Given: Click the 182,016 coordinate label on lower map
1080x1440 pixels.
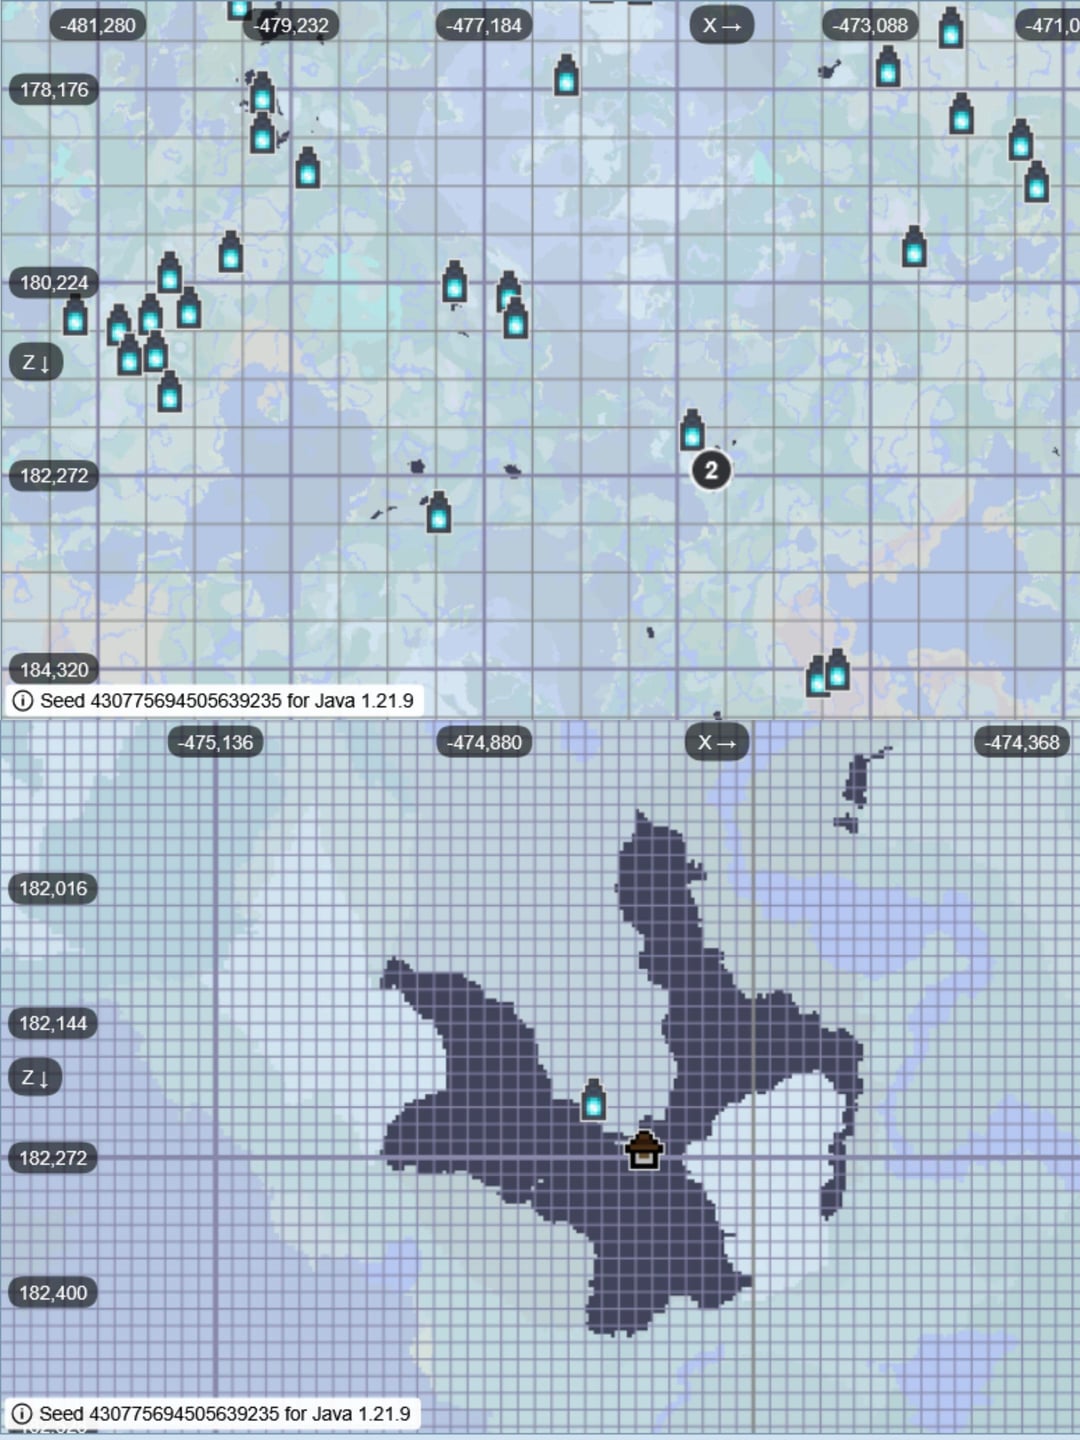Looking at the screenshot, I should (x=53, y=888).
